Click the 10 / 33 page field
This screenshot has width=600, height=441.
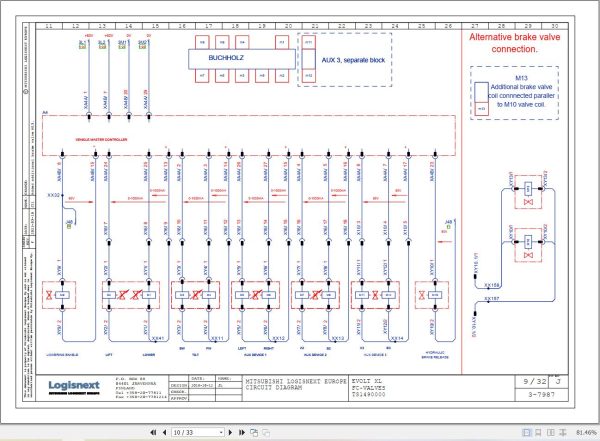pos(197,432)
